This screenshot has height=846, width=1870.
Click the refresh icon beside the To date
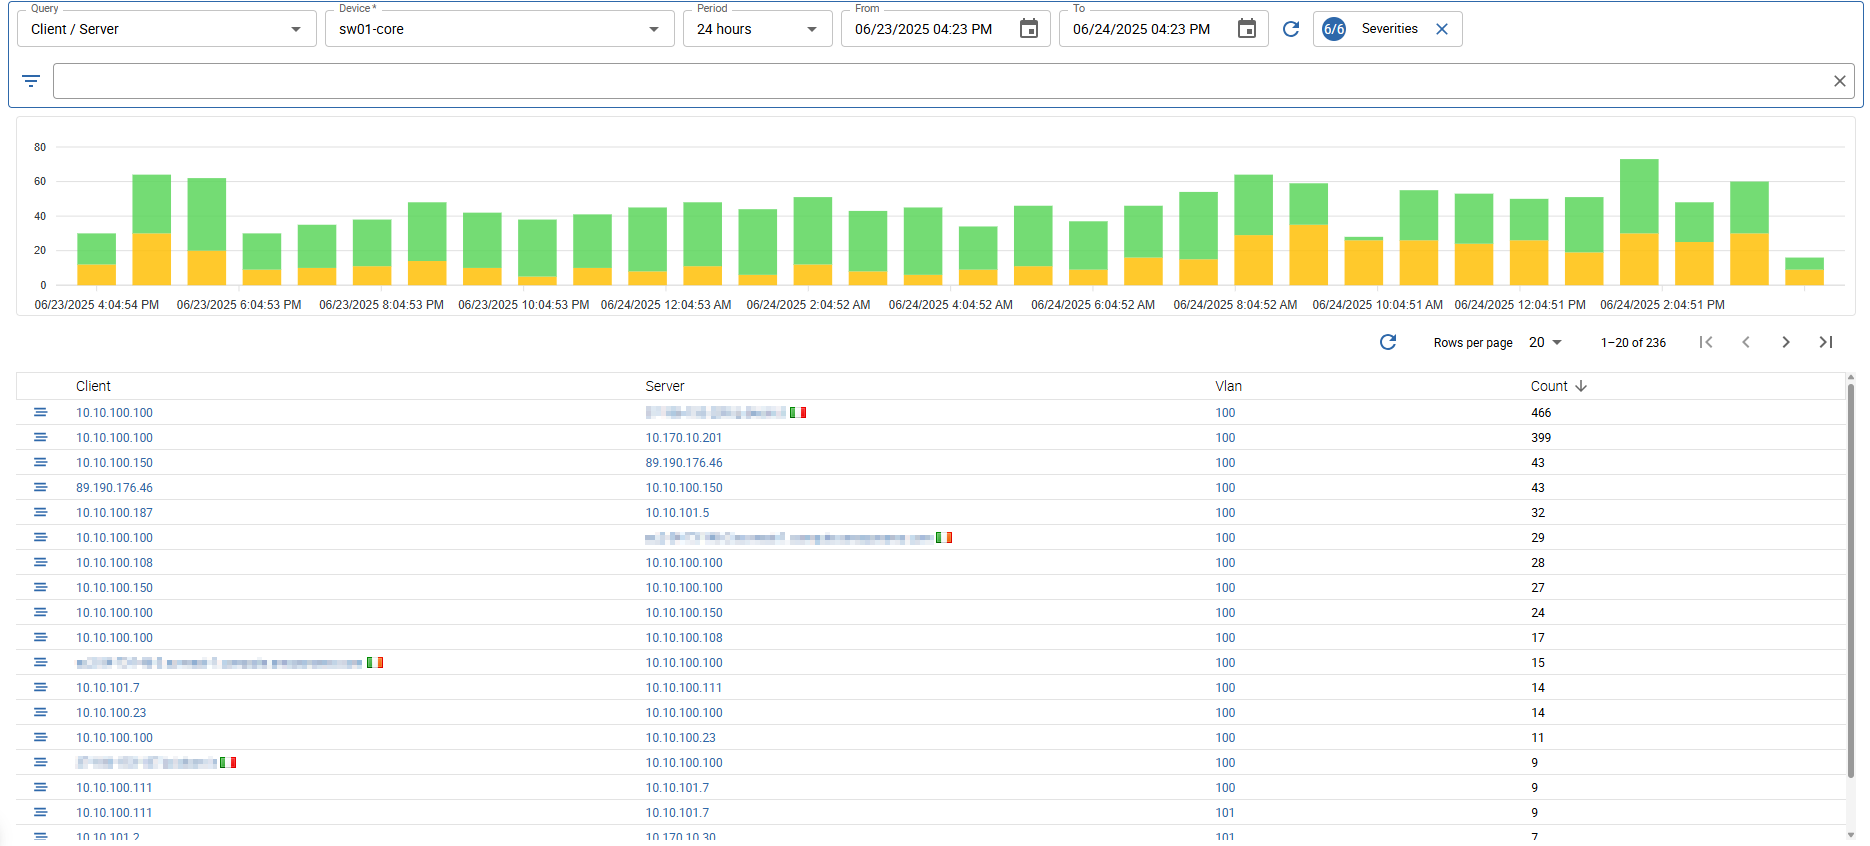(x=1291, y=29)
